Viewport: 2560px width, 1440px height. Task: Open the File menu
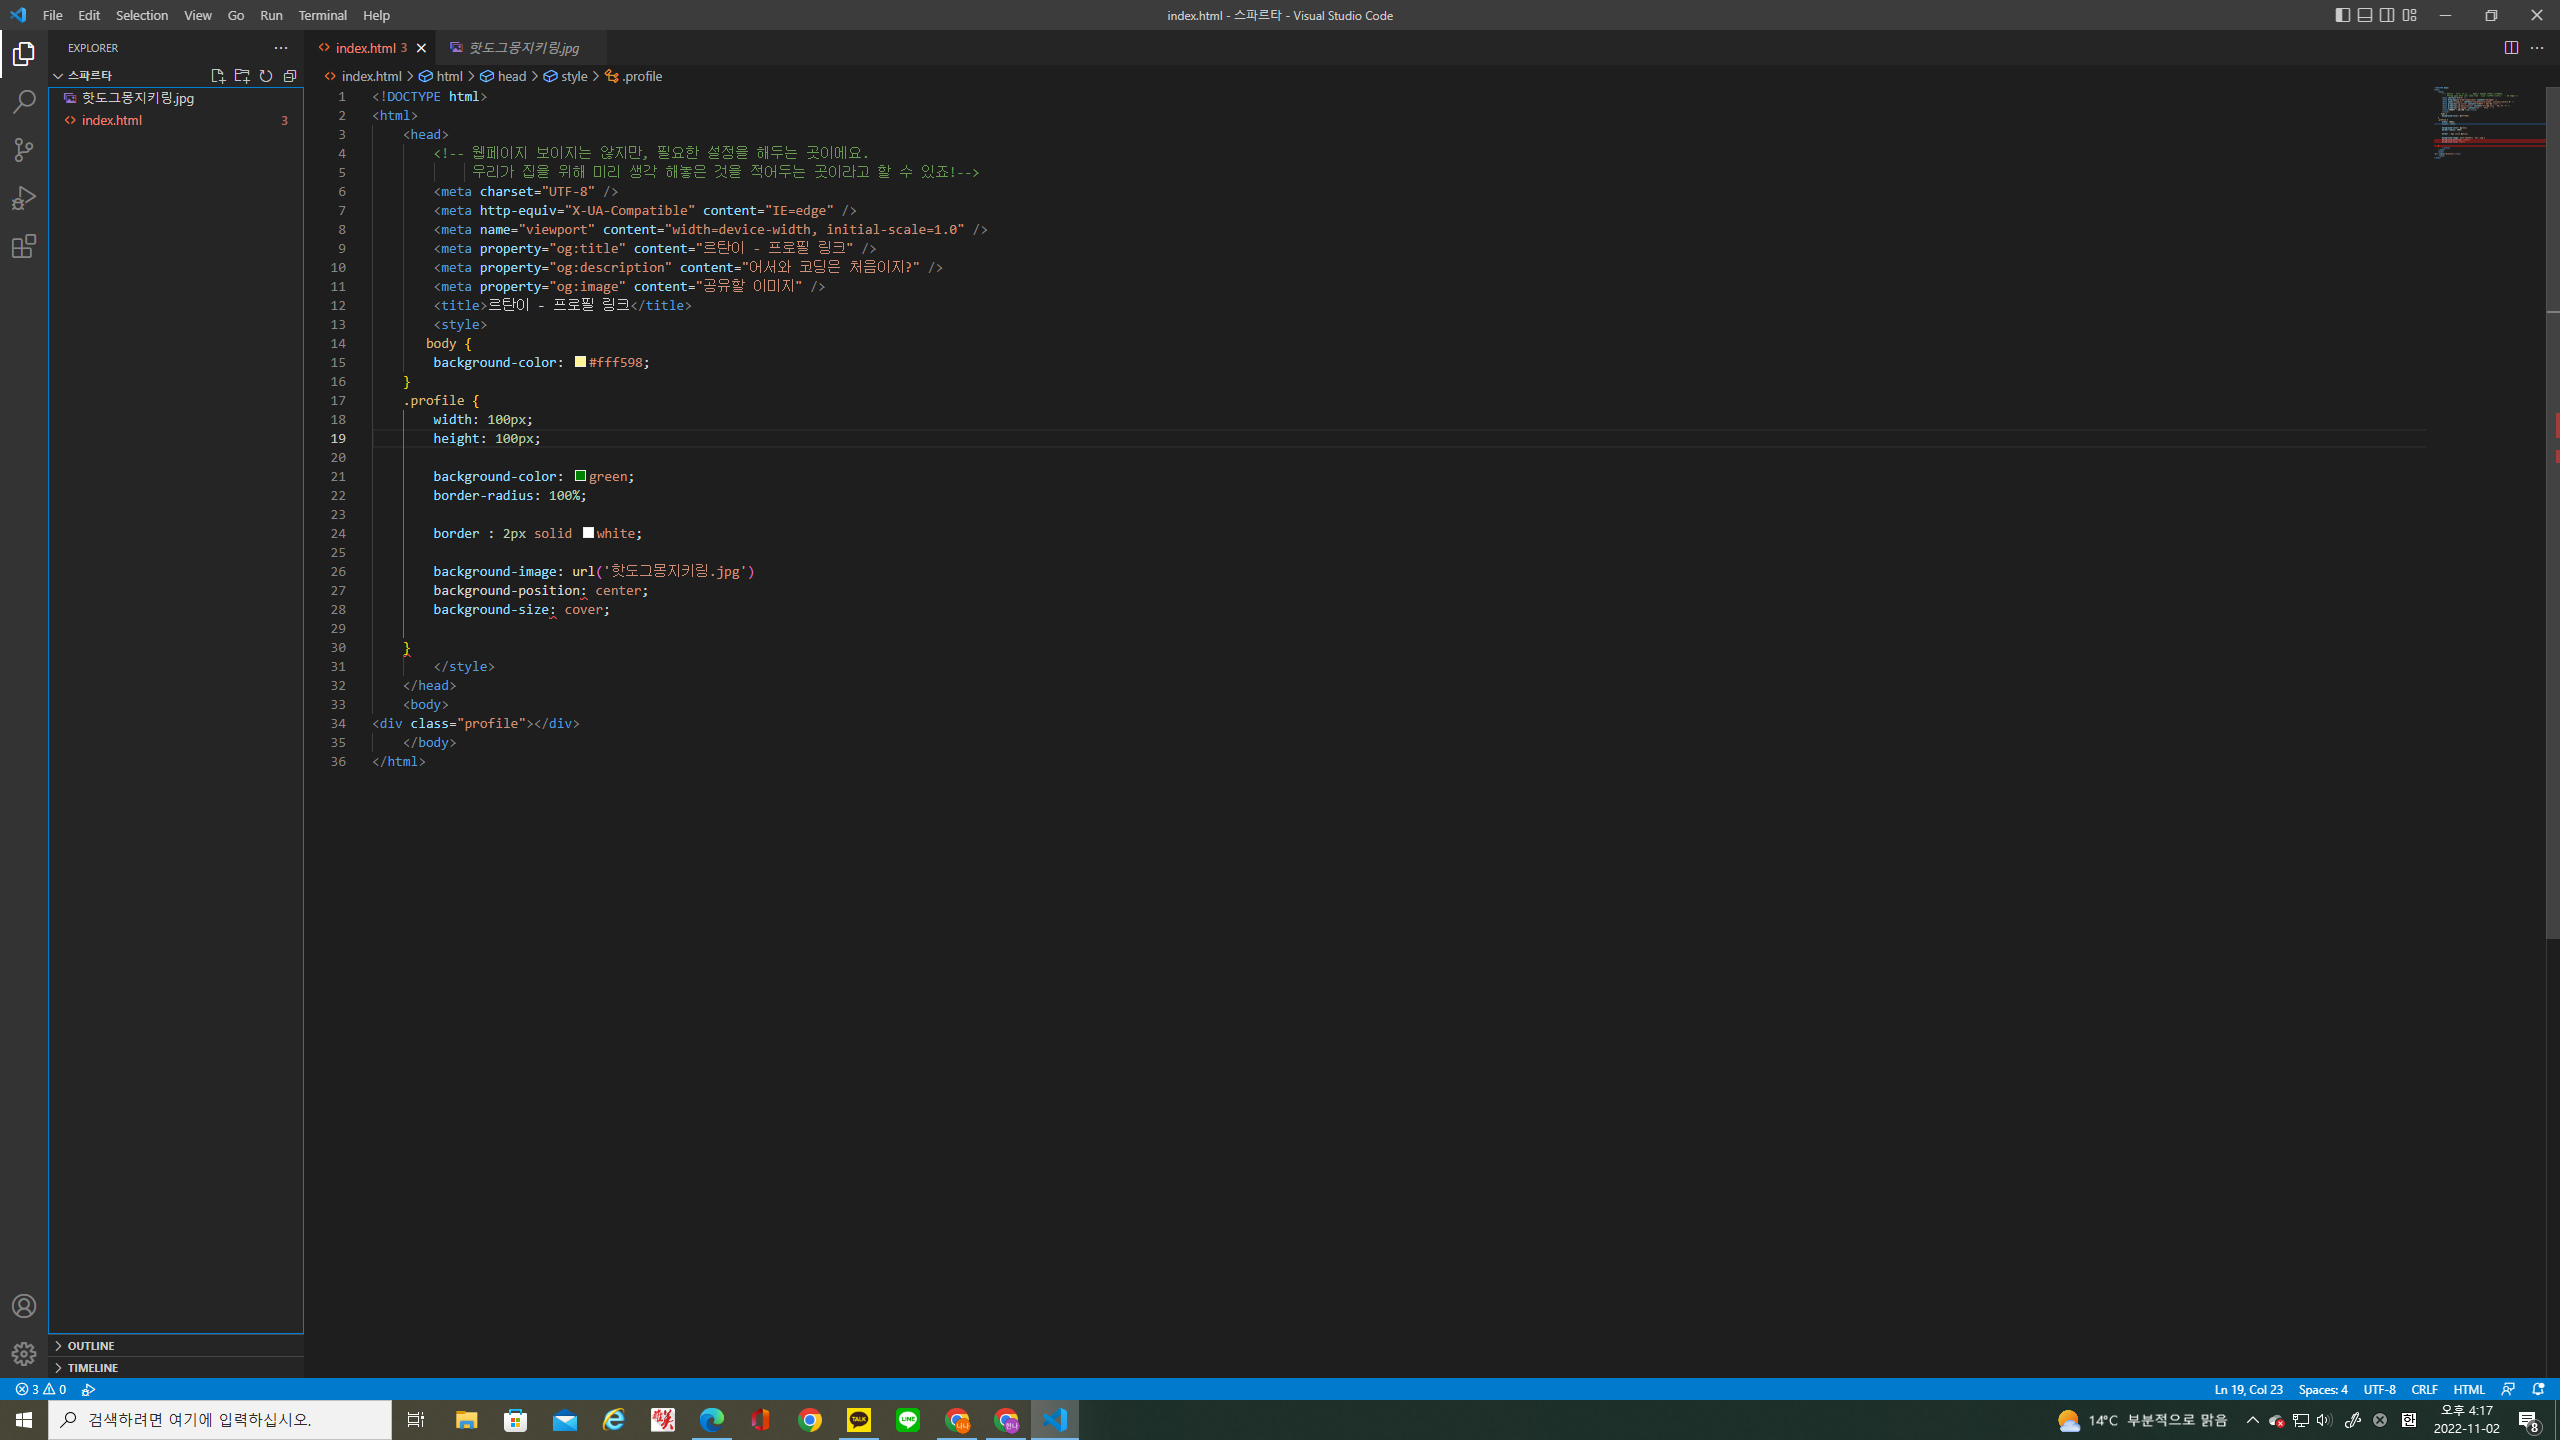53,15
